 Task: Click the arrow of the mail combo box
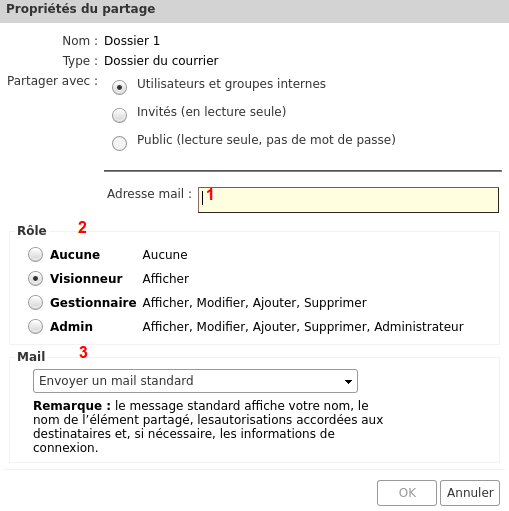point(348,381)
